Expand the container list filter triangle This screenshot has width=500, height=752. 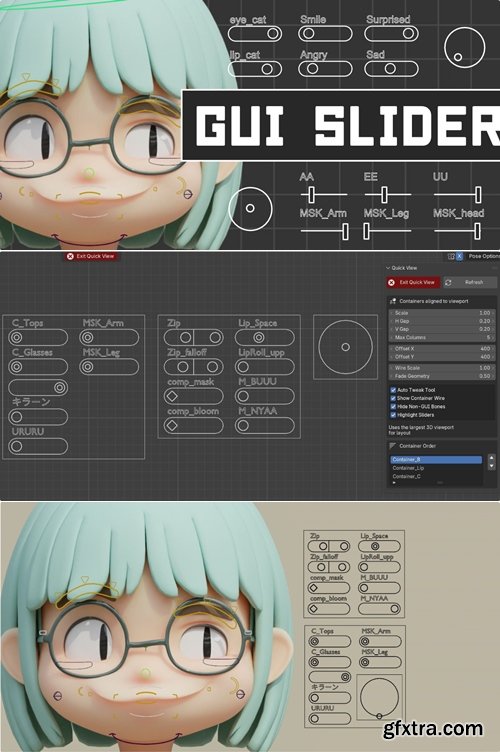point(394,483)
